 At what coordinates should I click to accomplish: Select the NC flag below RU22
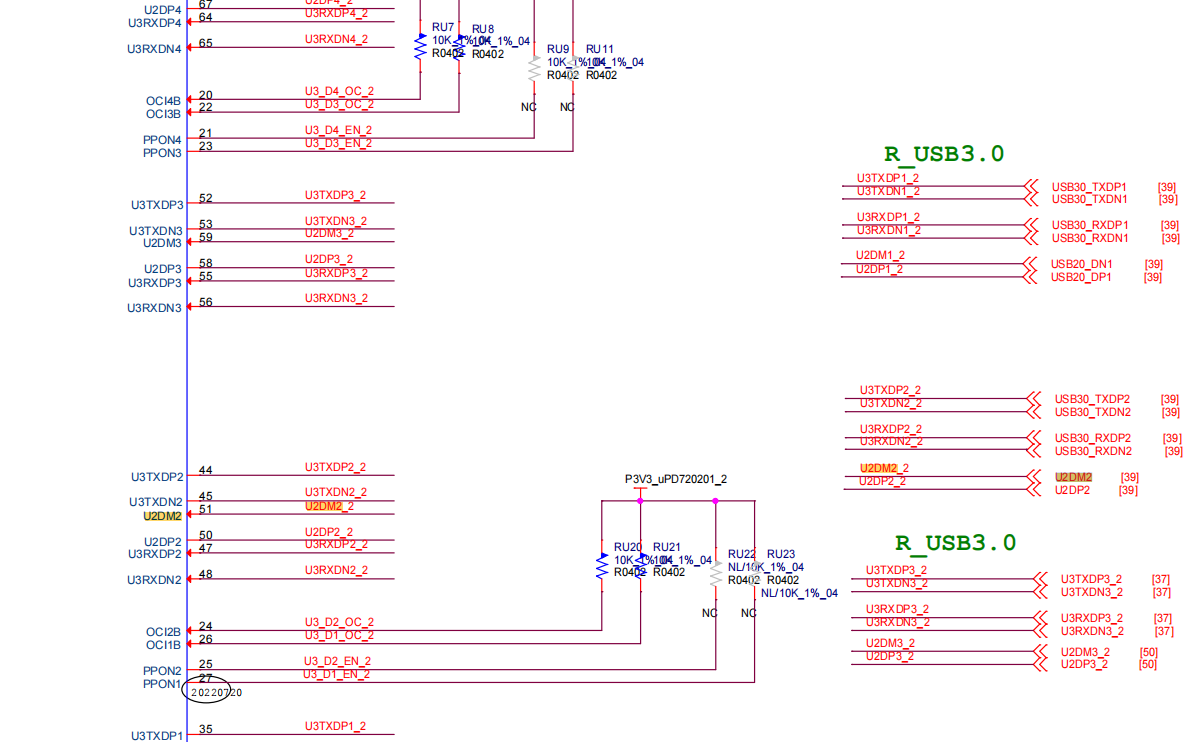point(709,613)
